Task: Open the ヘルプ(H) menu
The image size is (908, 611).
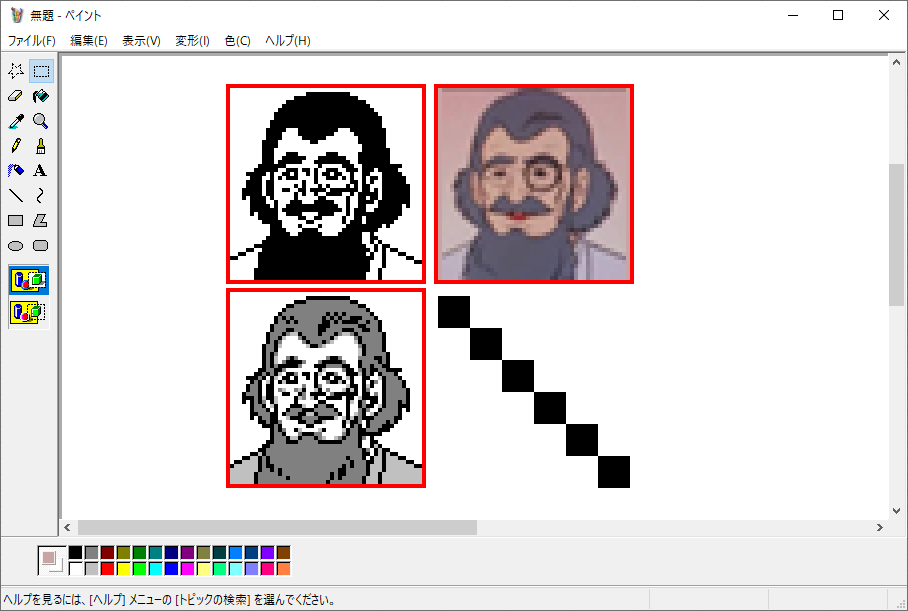Action: [288, 41]
